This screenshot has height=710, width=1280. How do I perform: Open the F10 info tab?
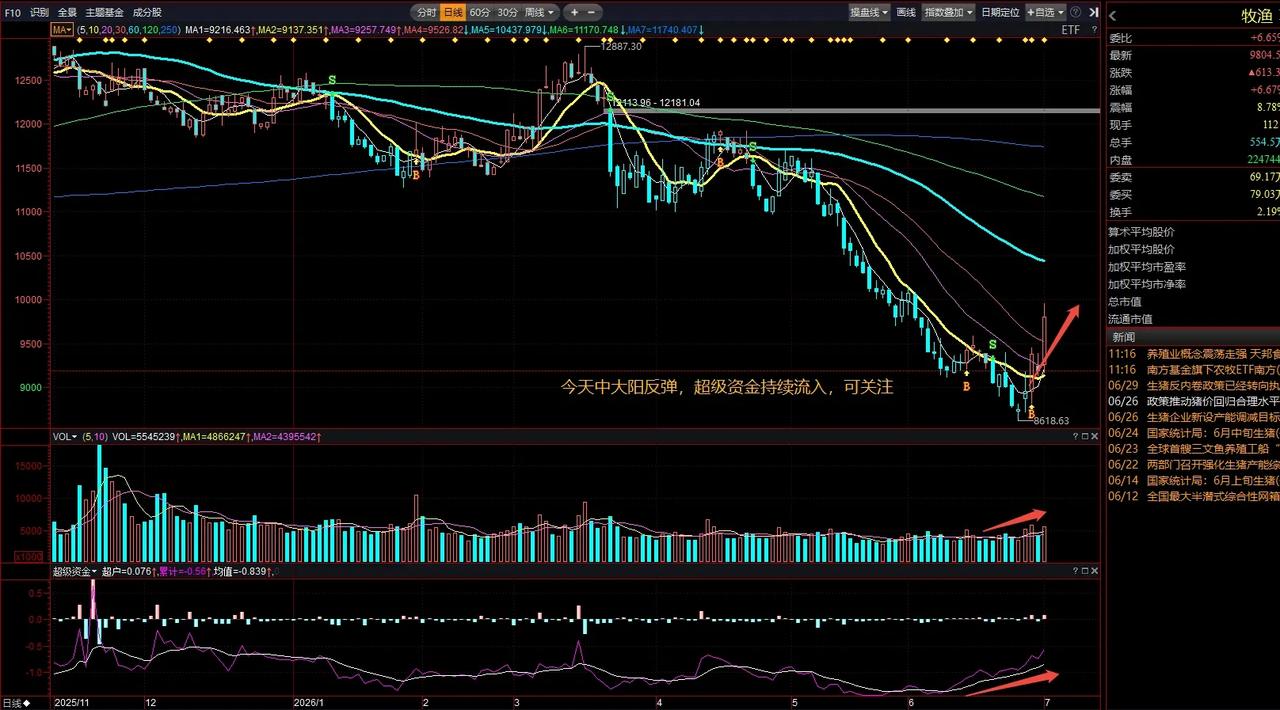[12, 12]
